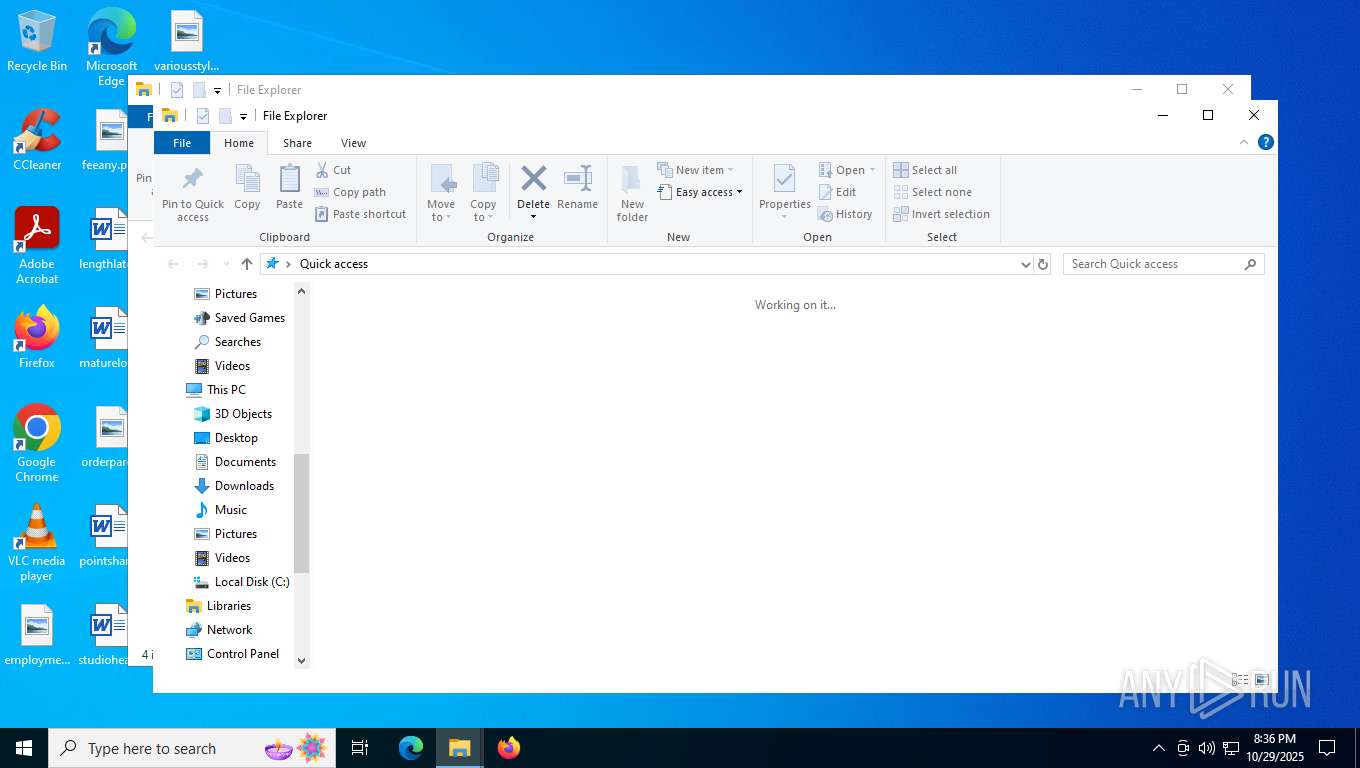Switch to the Home ribbon tab
The height and width of the screenshot is (768, 1360).
pyautogui.click(x=239, y=143)
